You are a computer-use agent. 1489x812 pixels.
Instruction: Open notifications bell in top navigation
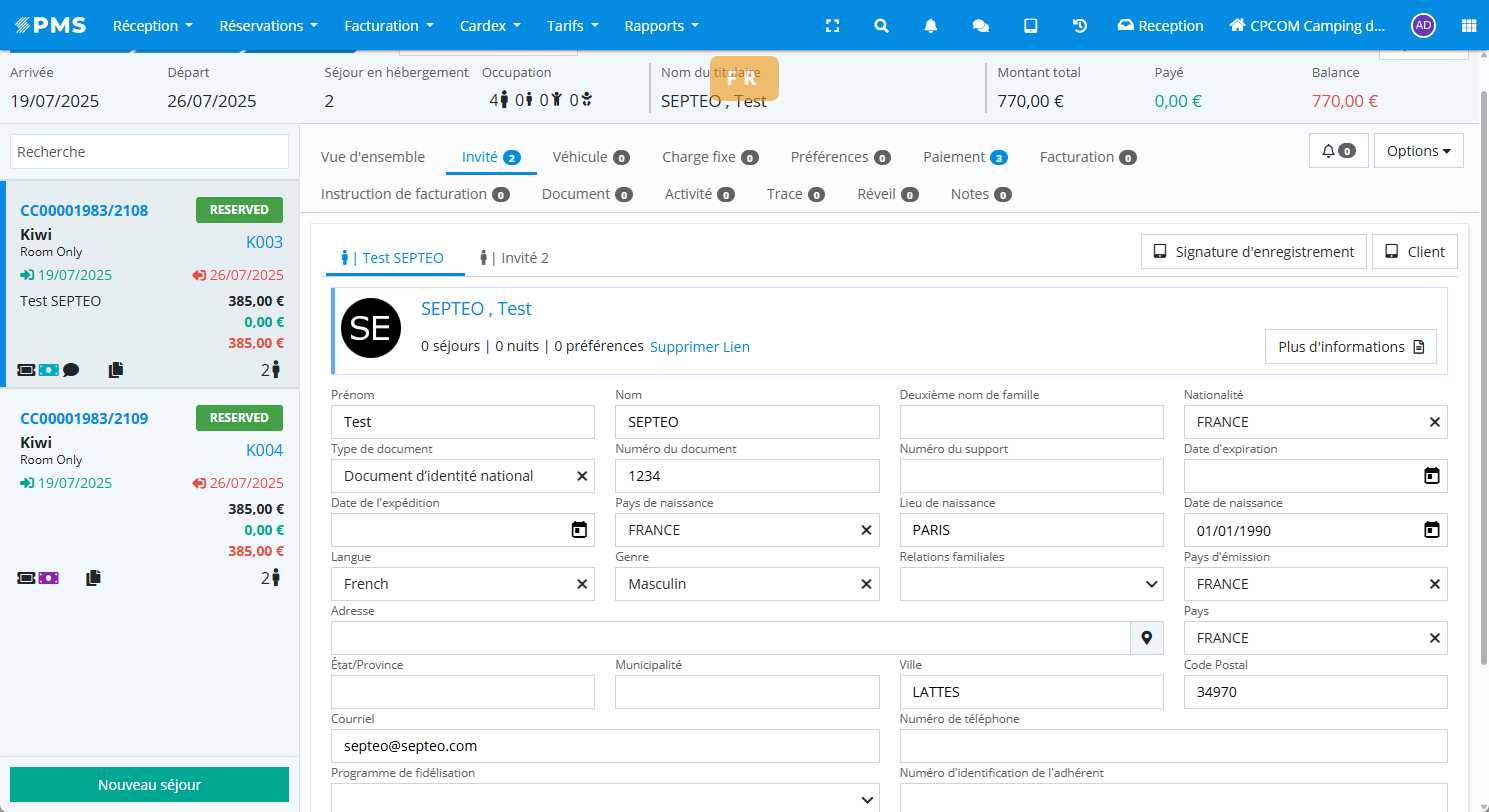(x=931, y=26)
